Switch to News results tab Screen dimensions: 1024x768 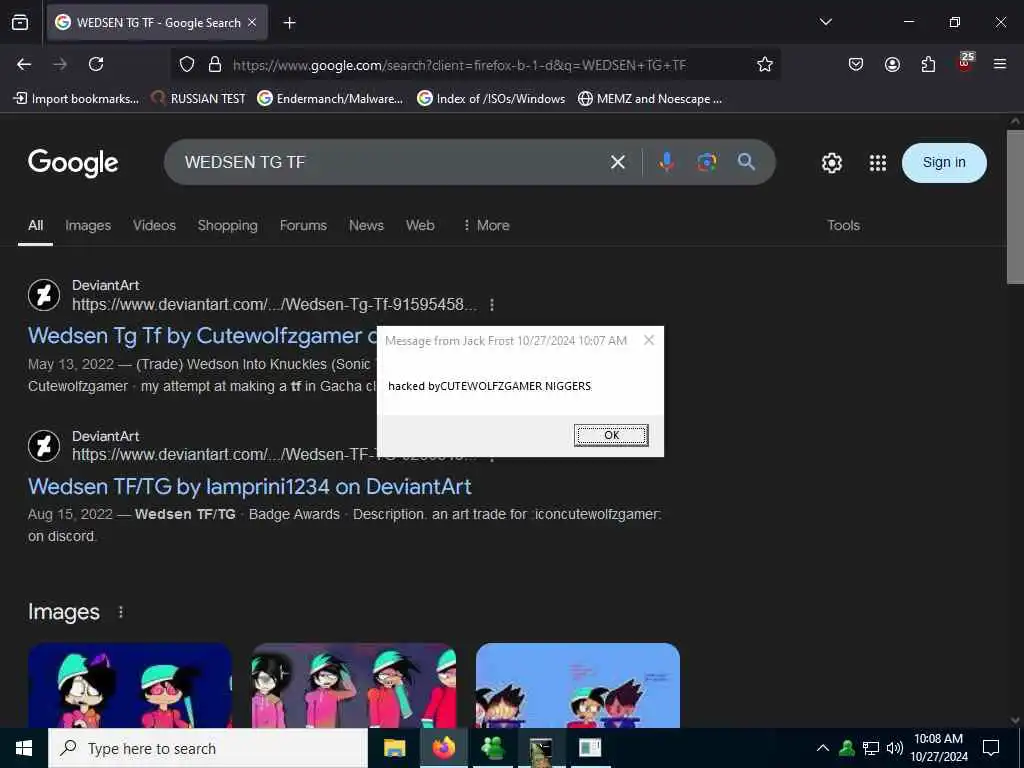[366, 225]
